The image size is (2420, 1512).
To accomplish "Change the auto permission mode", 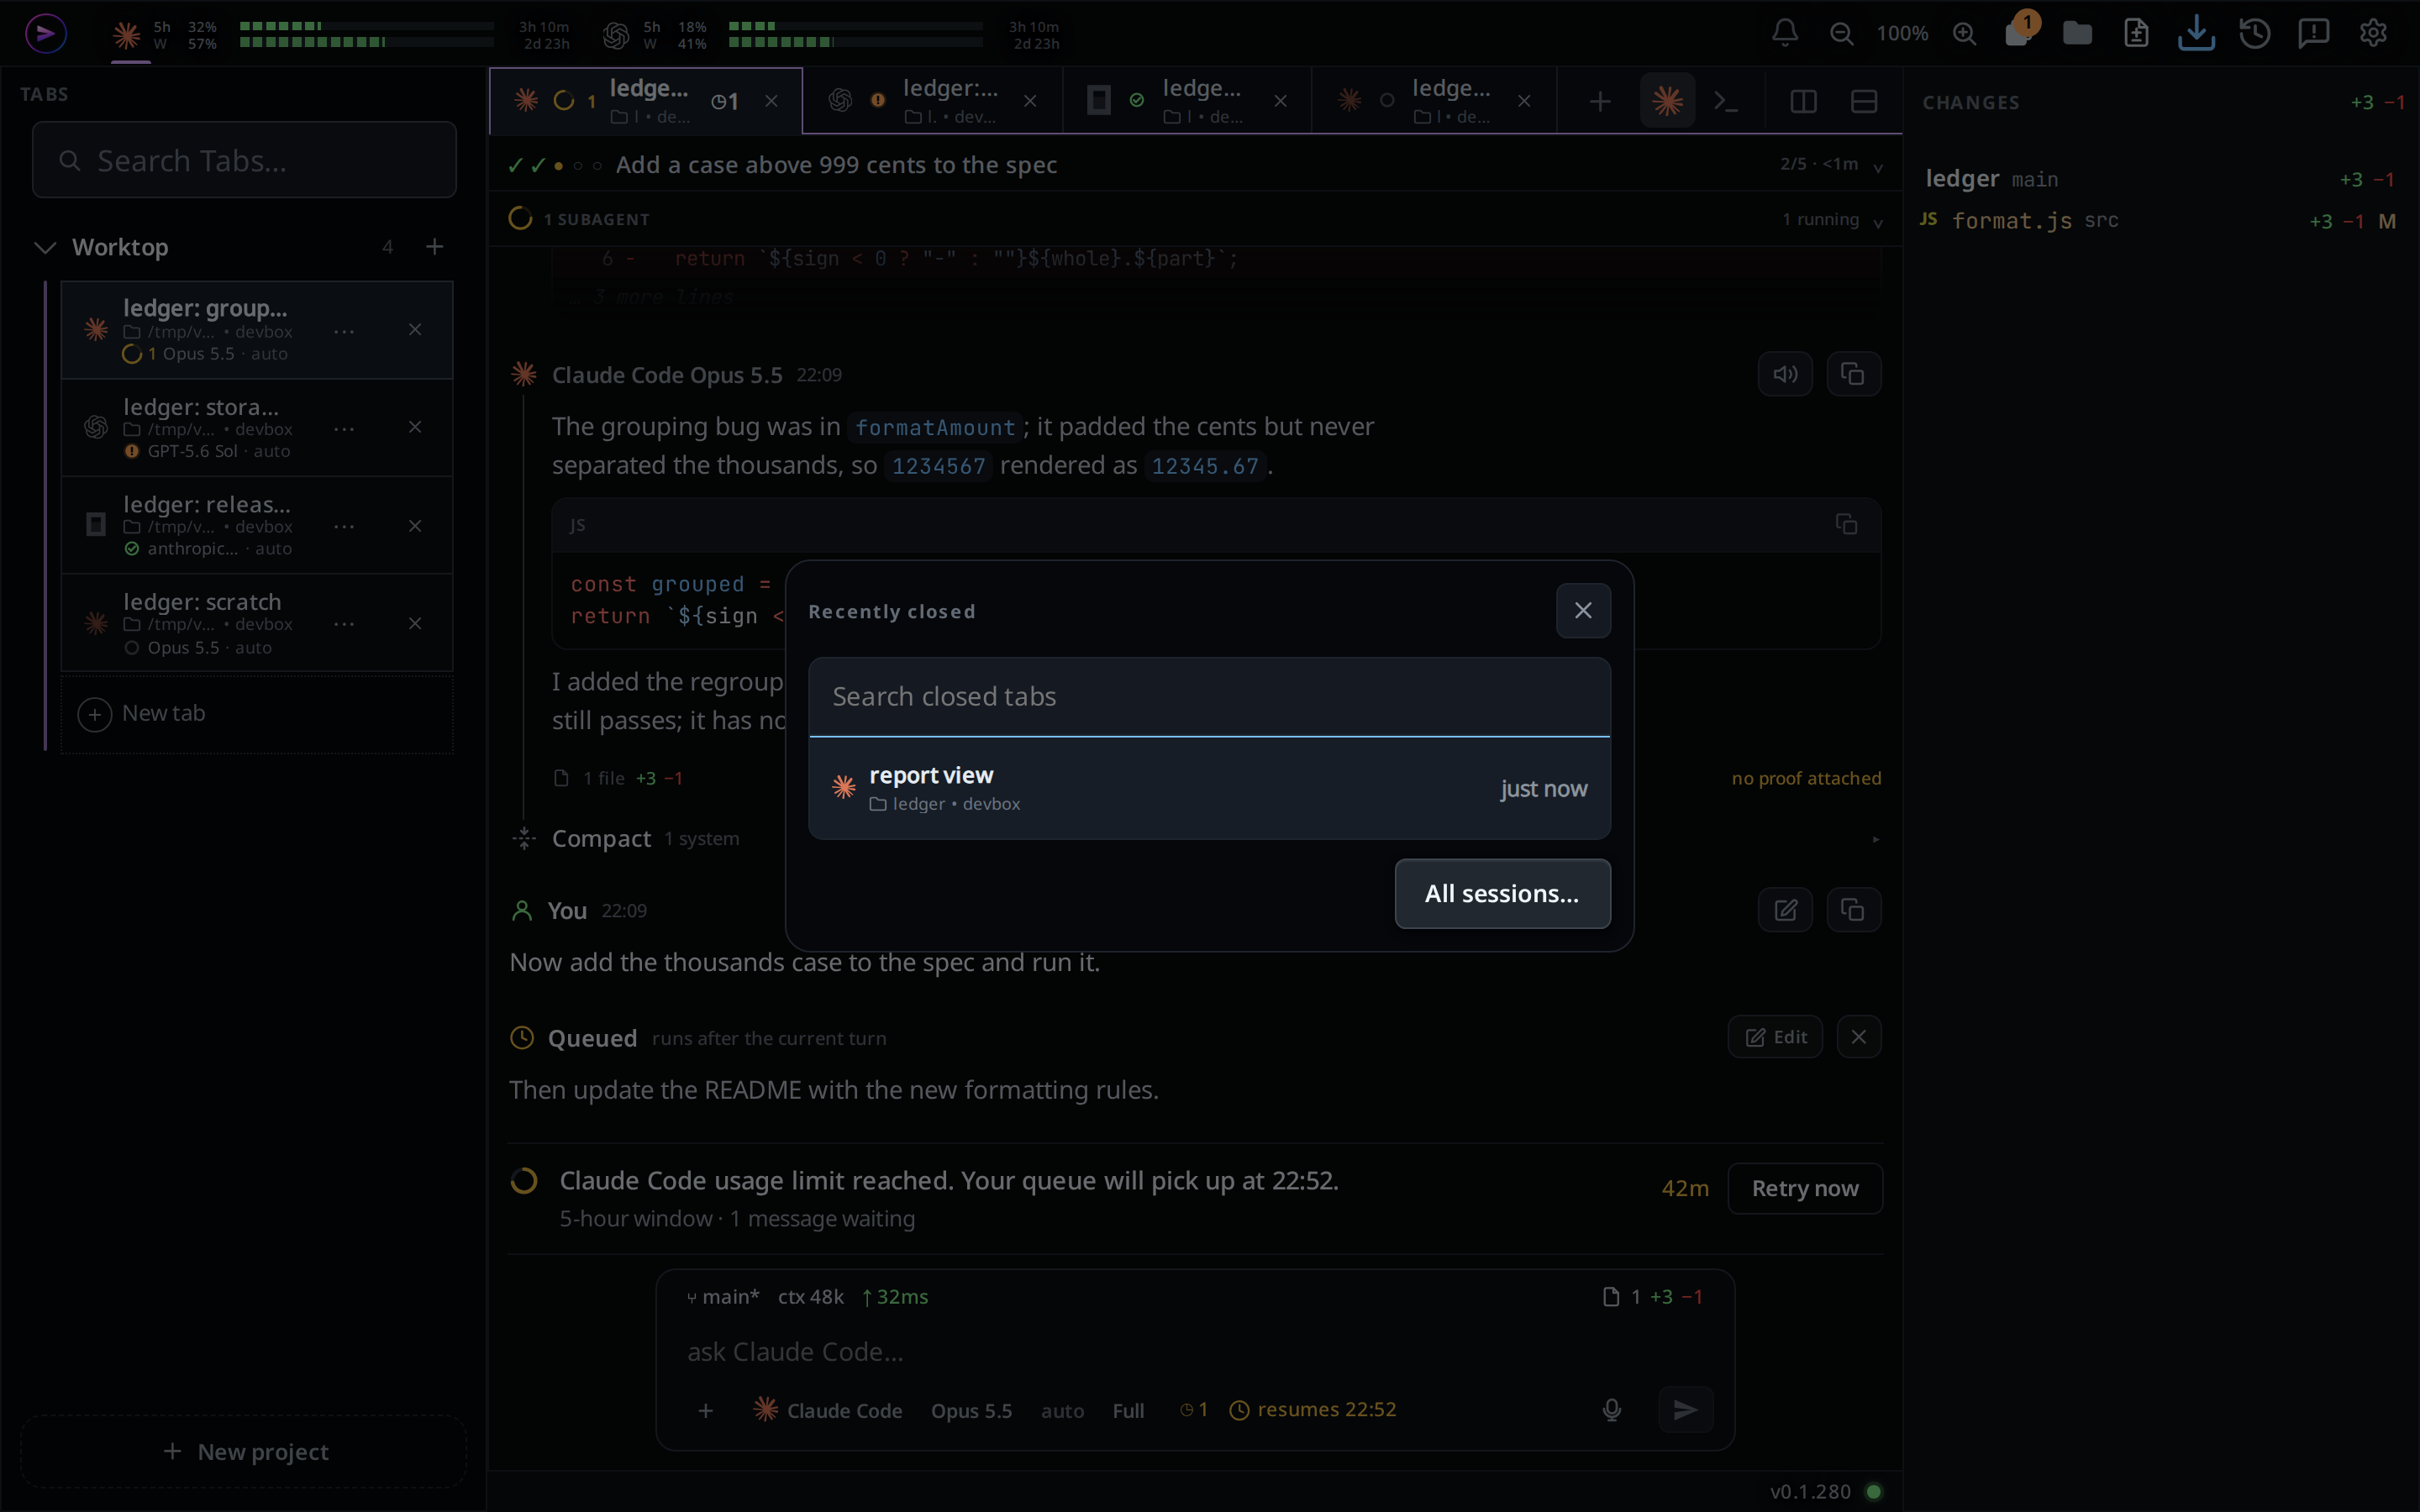I will pyautogui.click(x=1062, y=1411).
